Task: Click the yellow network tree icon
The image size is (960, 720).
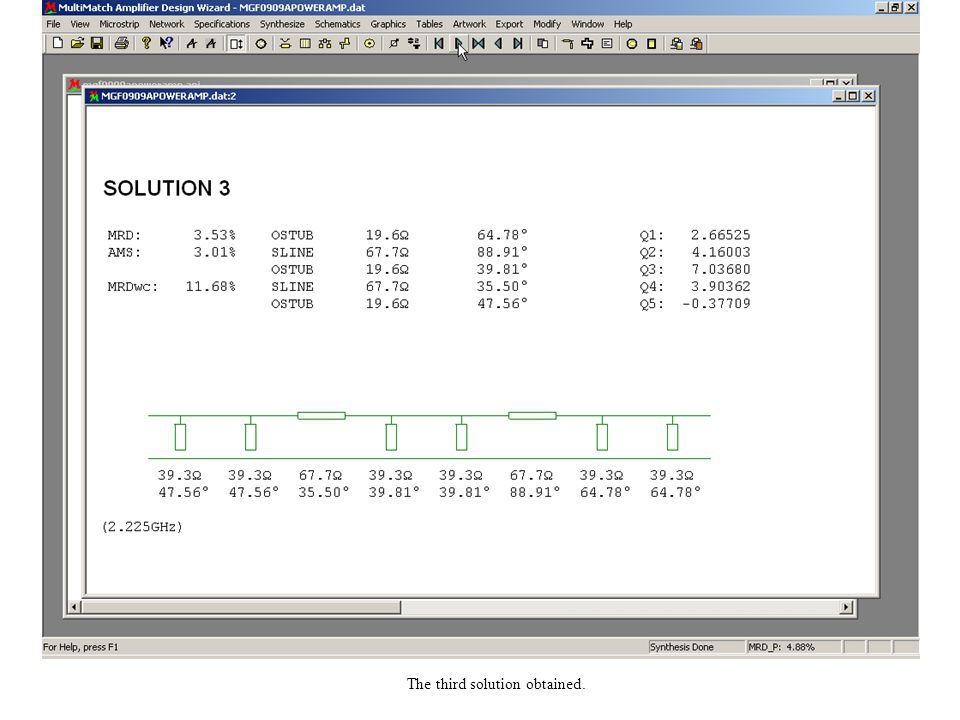Action: pos(324,43)
